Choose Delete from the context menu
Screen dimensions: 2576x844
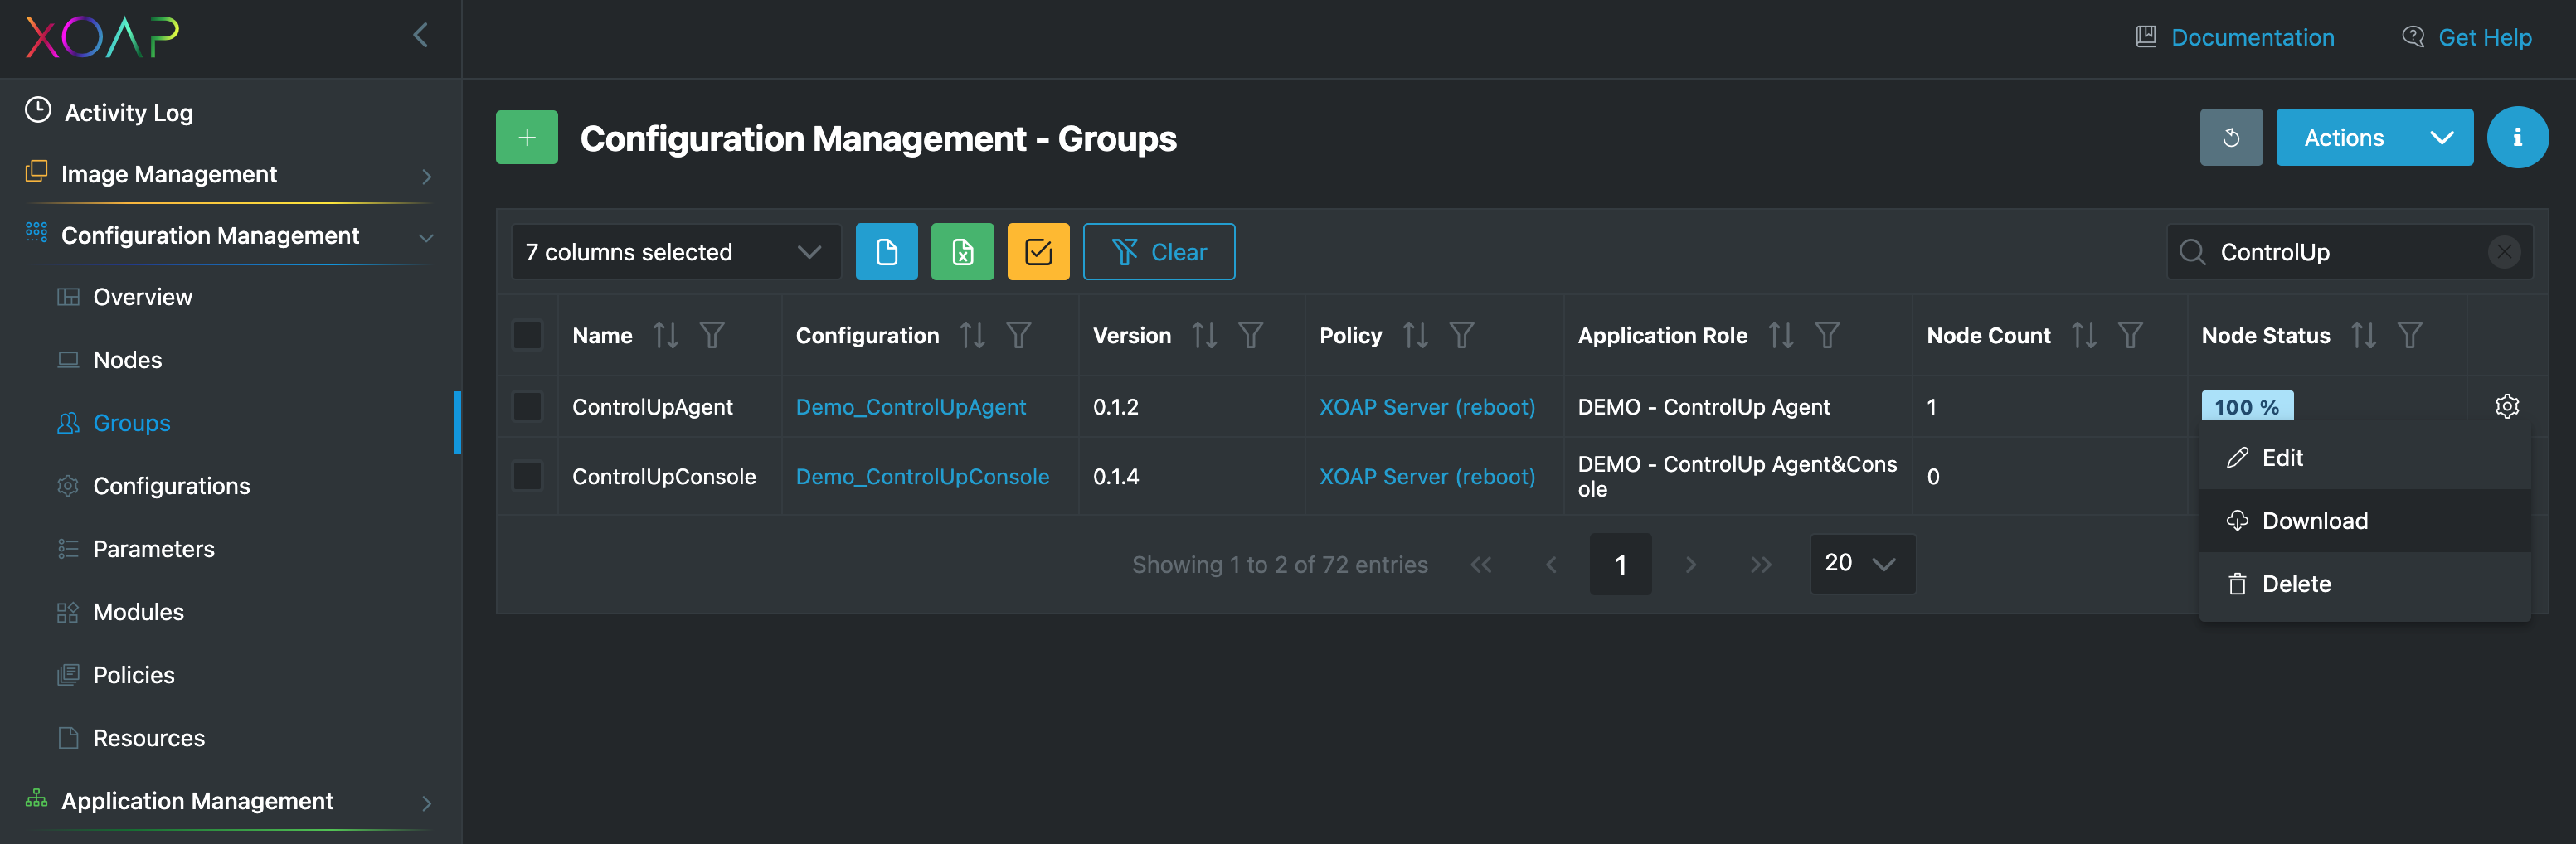[x=2364, y=584]
